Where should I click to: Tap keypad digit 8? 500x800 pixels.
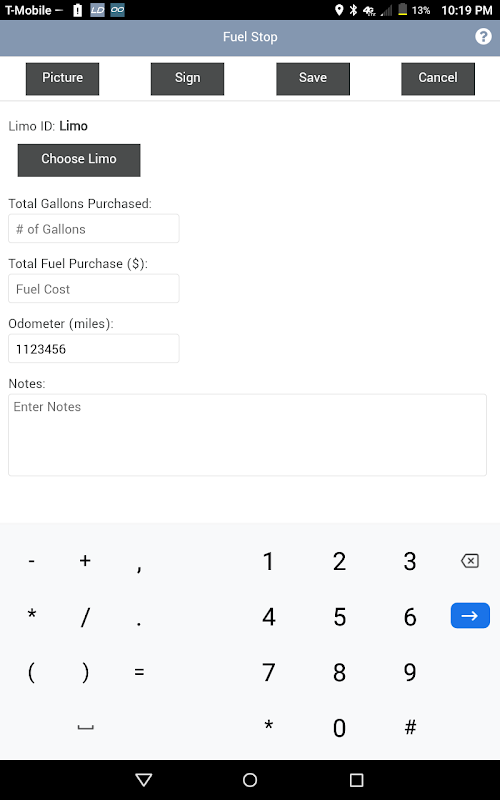pyautogui.click(x=339, y=672)
